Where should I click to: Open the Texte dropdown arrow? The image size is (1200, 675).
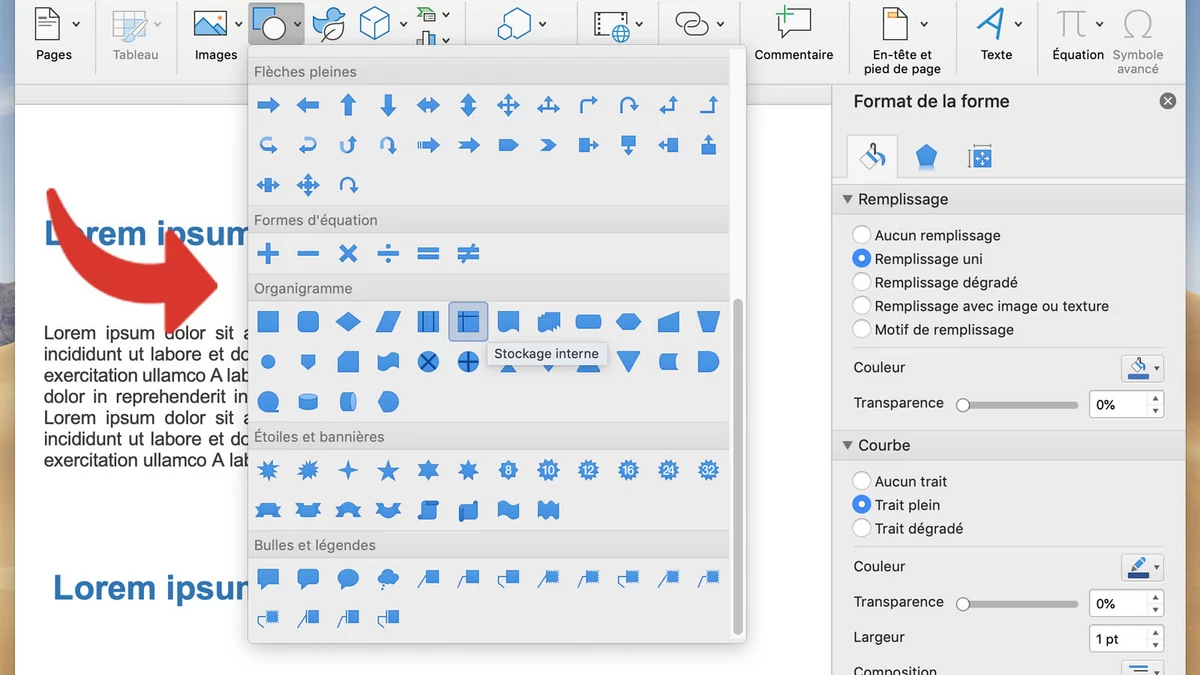(1018, 23)
